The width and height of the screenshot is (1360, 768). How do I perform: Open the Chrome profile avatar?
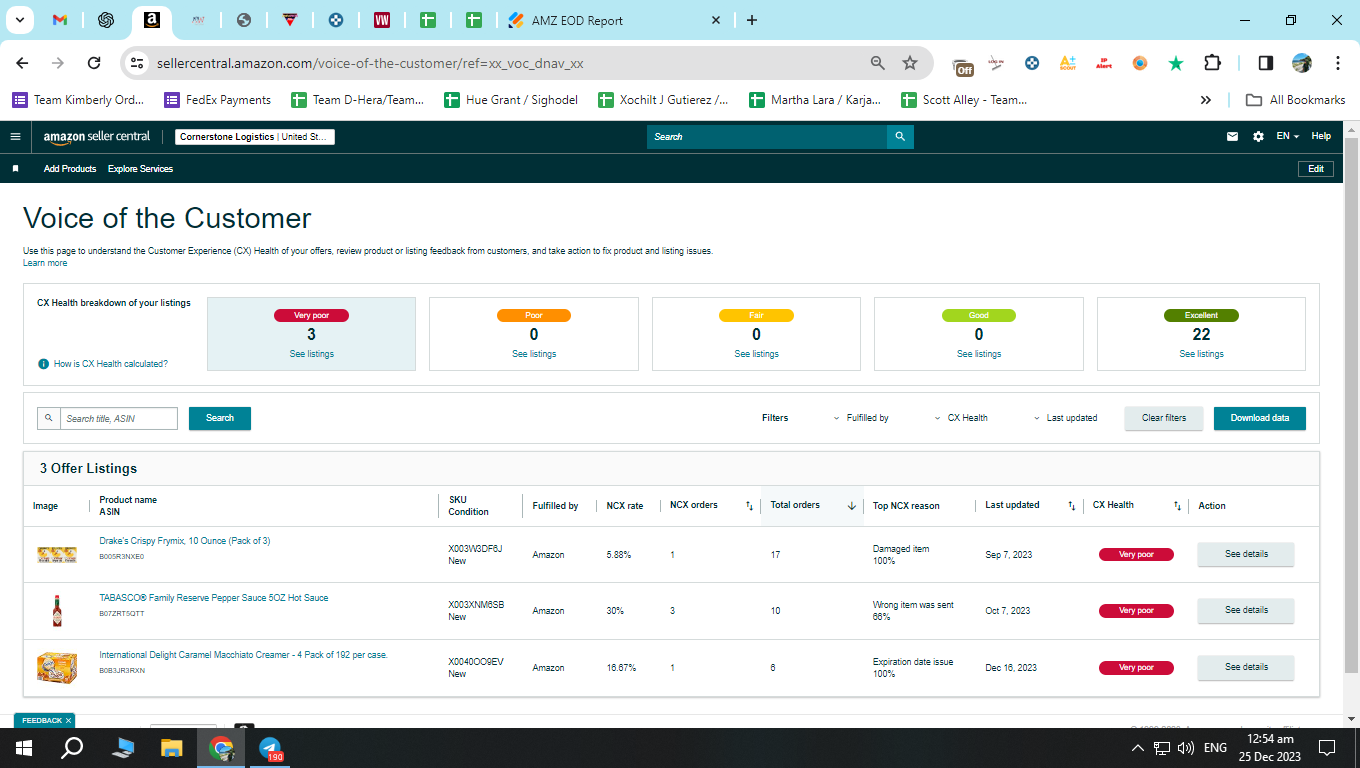(x=1302, y=63)
